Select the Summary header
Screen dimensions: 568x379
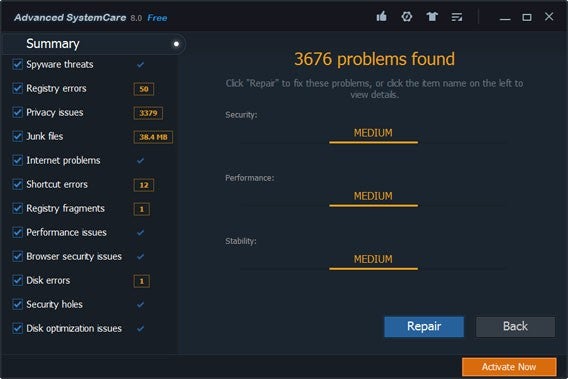pos(53,44)
